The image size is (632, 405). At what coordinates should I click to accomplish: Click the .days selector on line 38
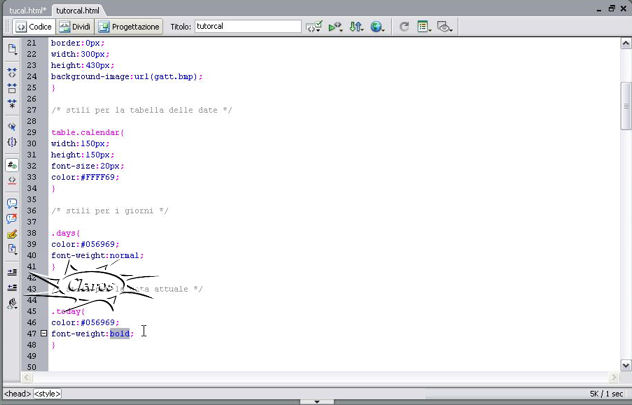point(65,233)
